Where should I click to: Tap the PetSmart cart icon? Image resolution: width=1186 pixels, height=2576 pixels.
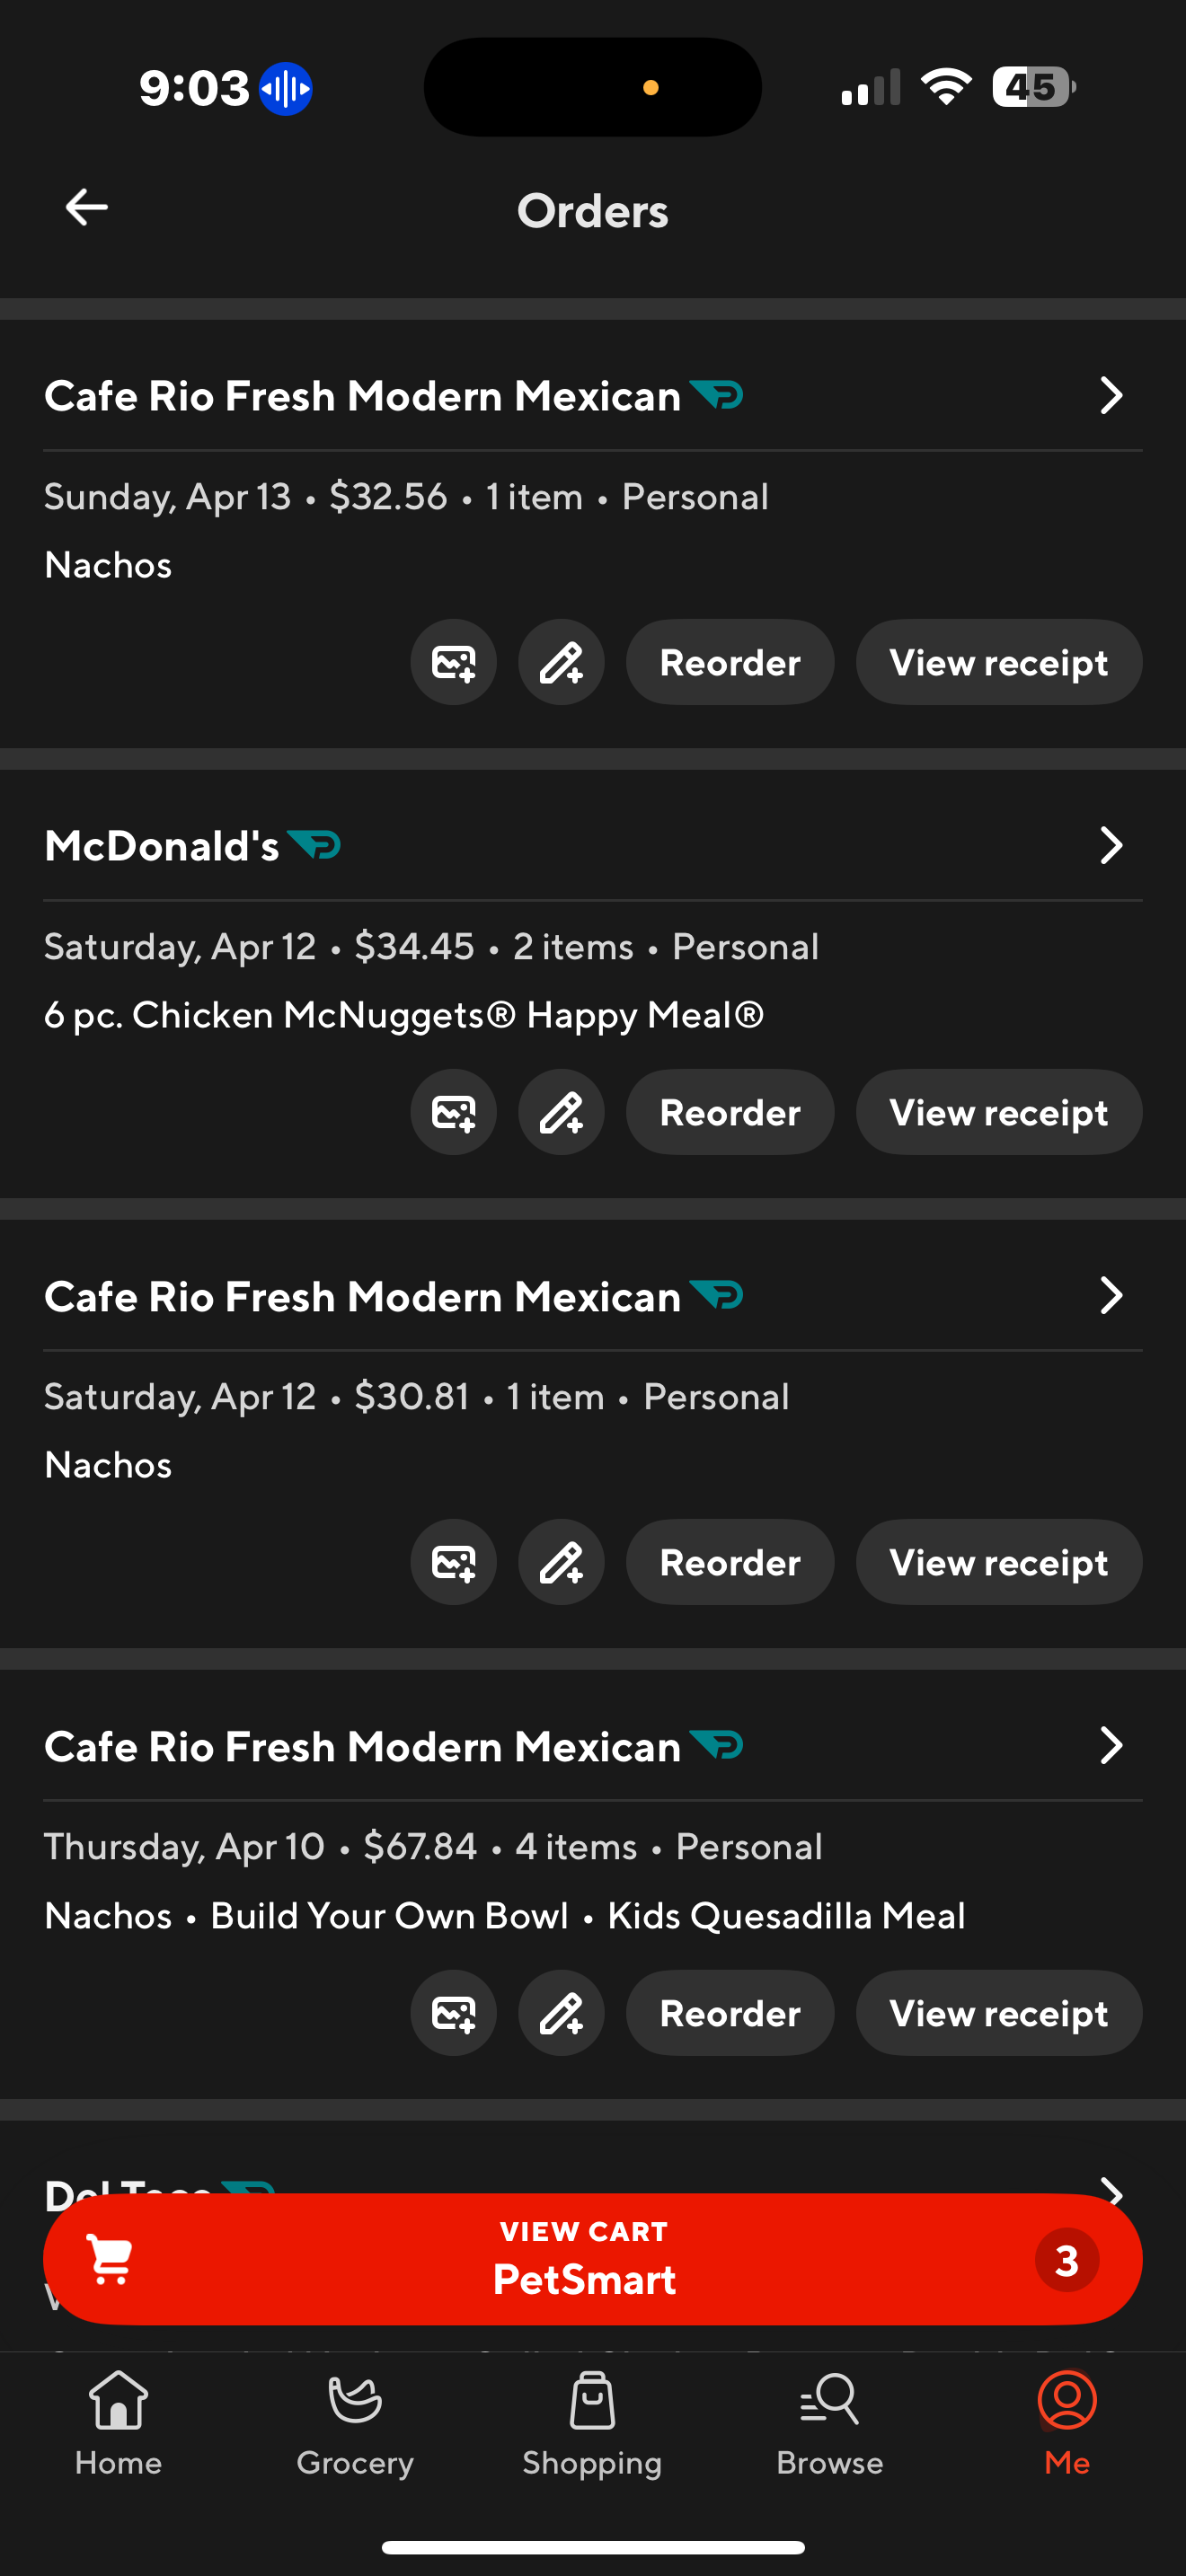coord(110,2258)
